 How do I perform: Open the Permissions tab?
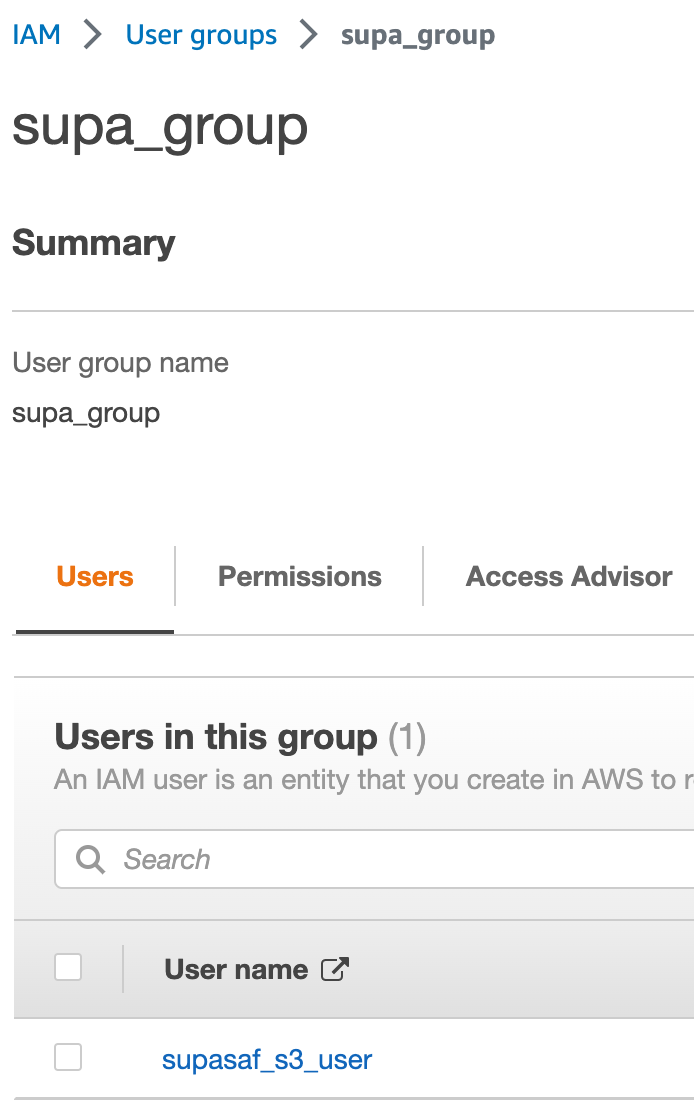tap(299, 577)
